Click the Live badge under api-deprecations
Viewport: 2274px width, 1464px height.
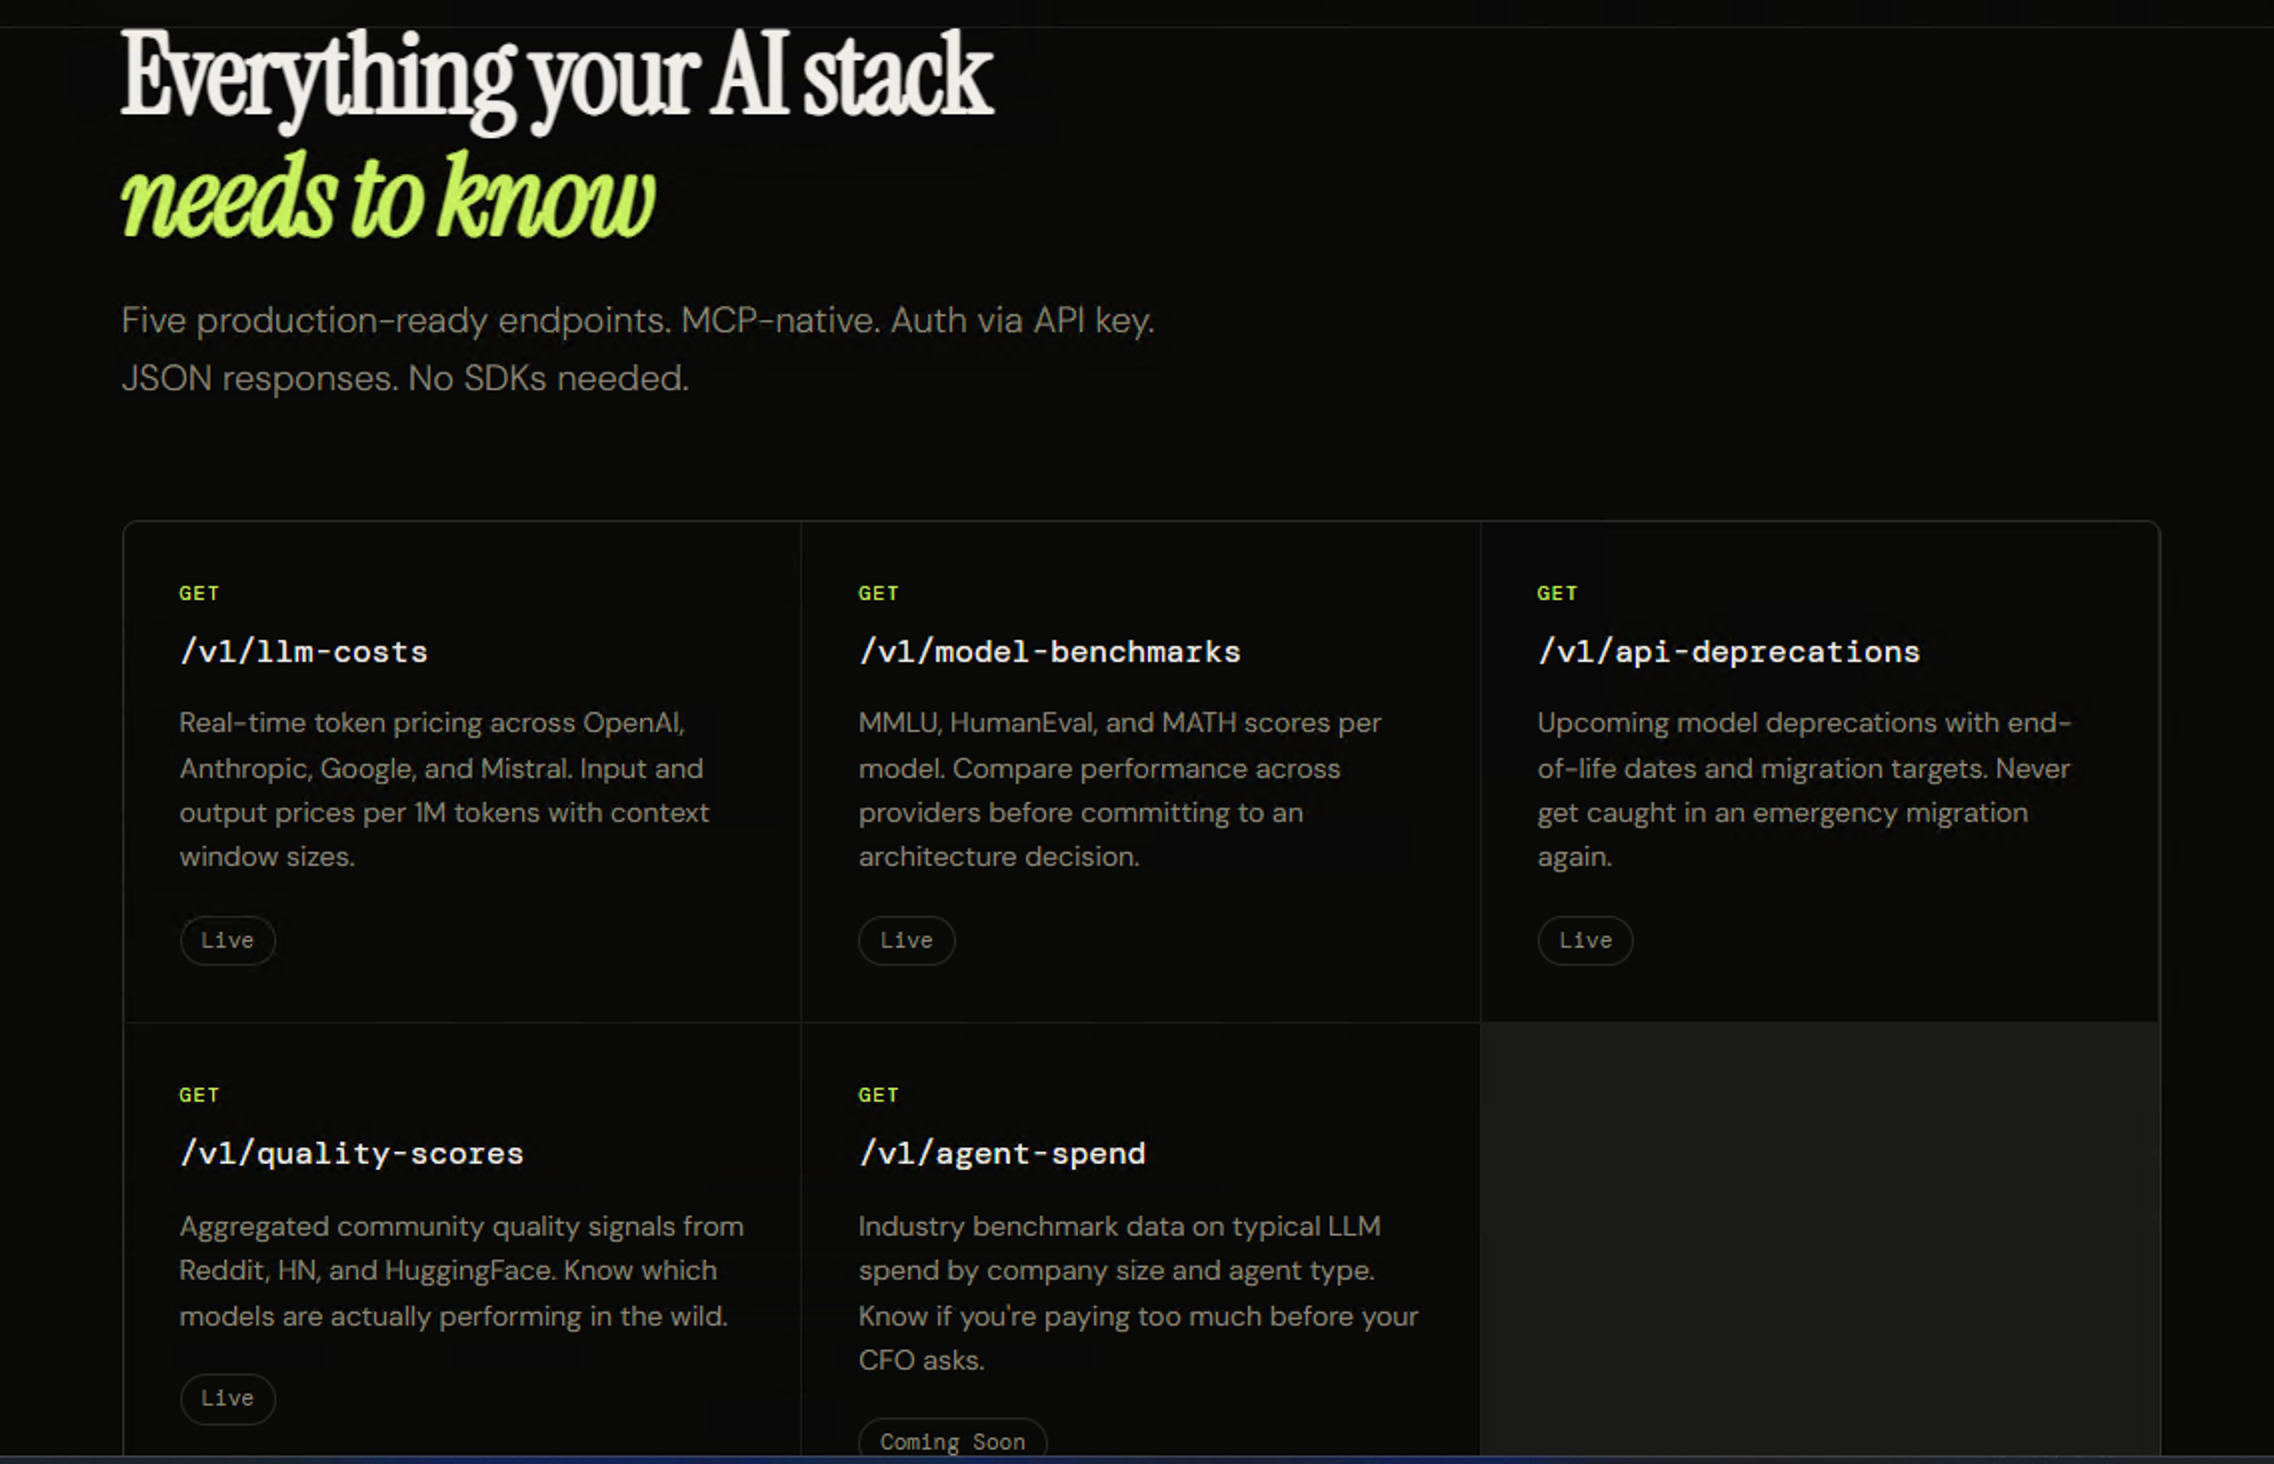click(1585, 940)
